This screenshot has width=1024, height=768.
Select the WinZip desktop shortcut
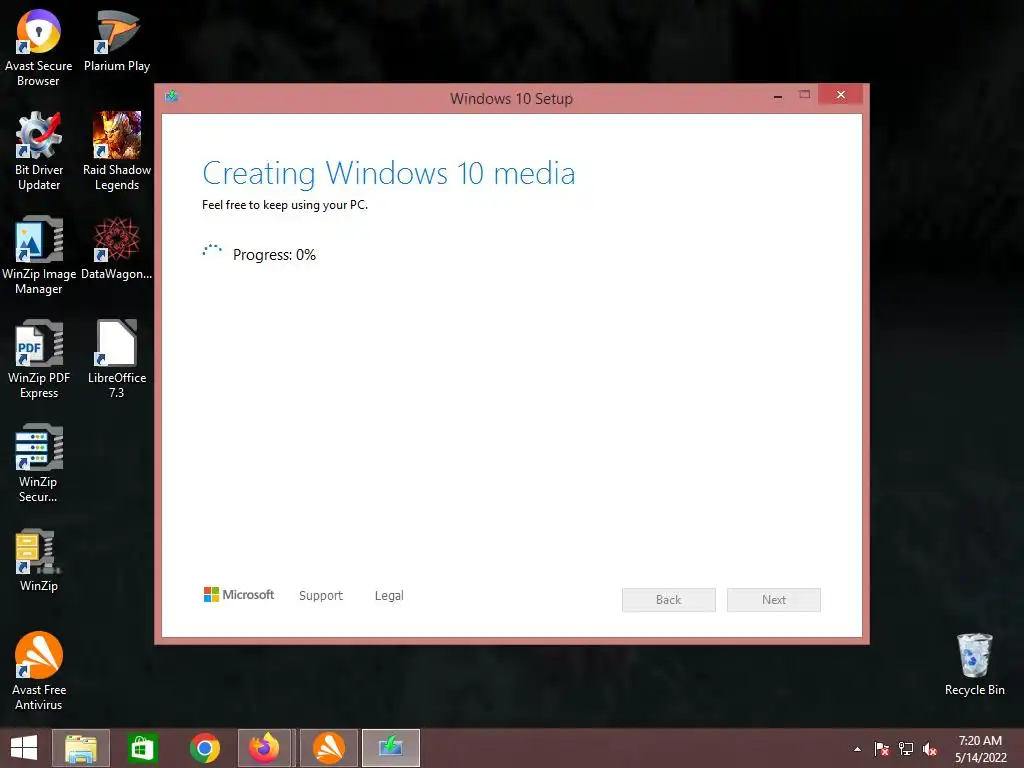click(39, 560)
